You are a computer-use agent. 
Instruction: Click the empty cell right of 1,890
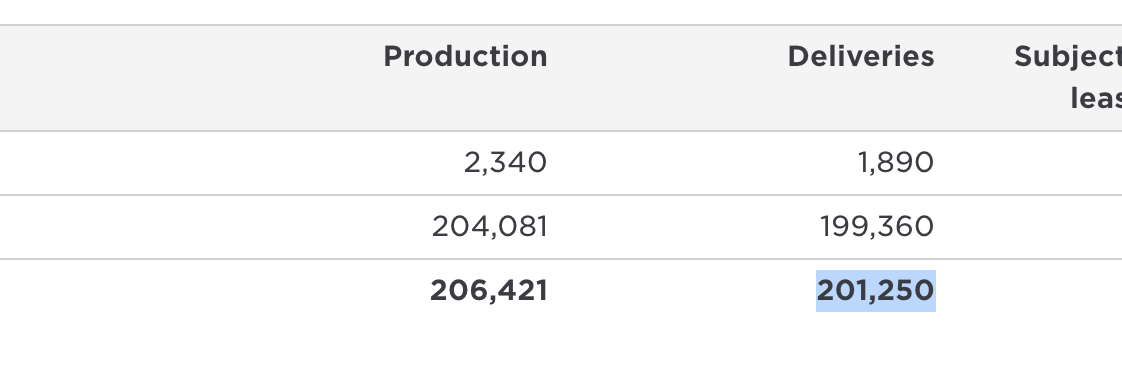1036,162
